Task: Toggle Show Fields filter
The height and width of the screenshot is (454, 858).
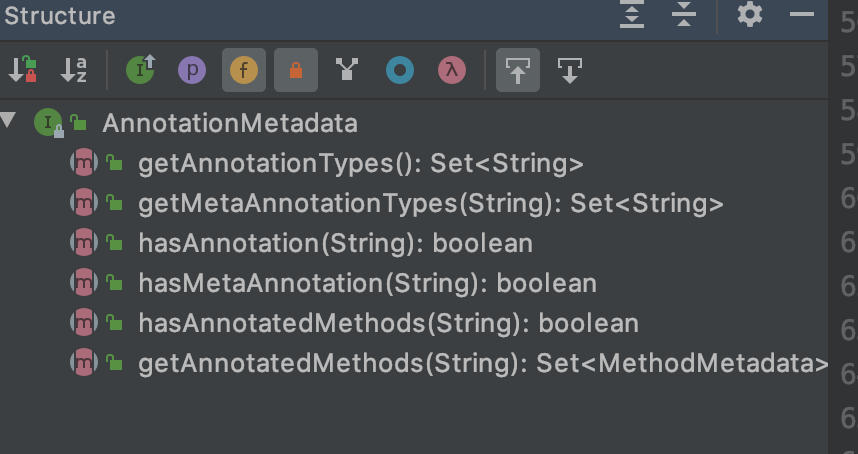Action: 244,70
